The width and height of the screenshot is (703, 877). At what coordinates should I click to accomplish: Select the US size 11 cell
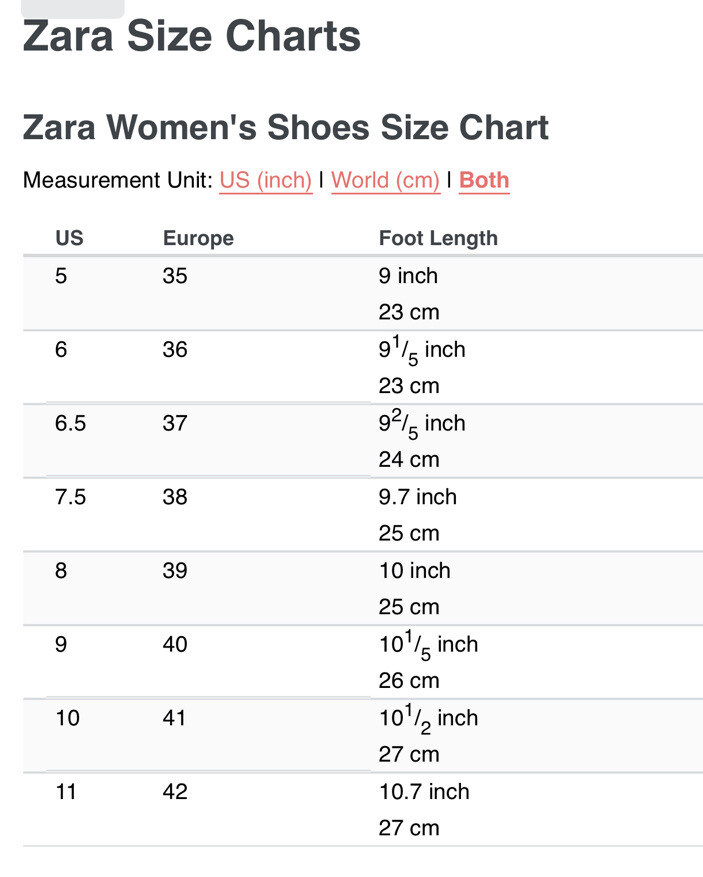[66, 792]
